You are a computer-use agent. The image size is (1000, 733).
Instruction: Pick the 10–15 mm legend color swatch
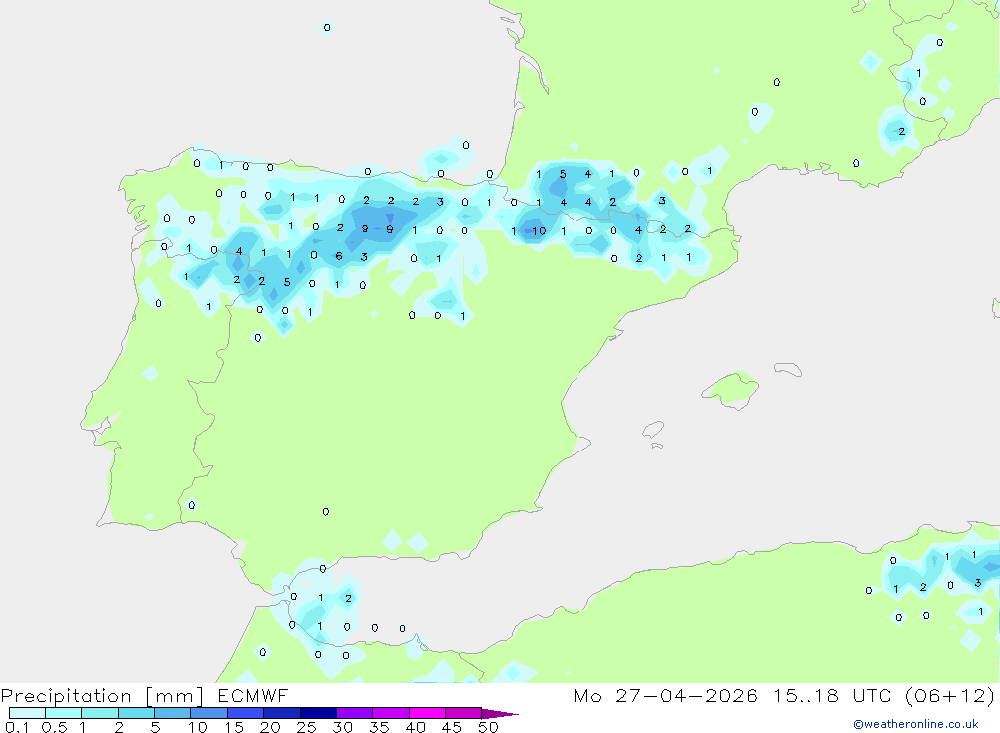[x=209, y=713]
